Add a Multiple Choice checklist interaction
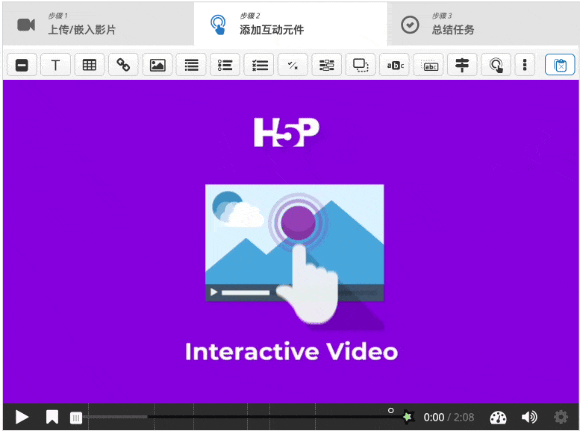Viewport: 580px width, 431px height. click(259, 65)
